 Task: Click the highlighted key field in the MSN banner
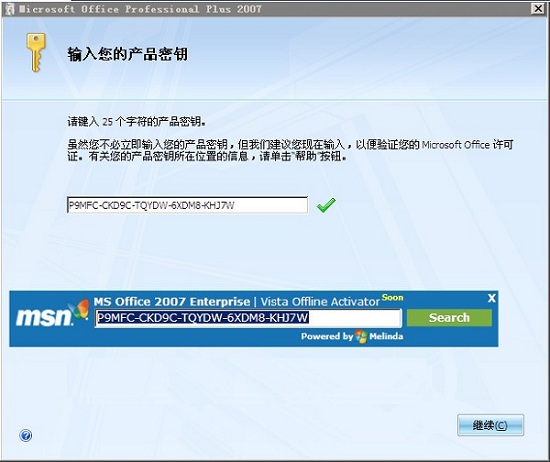(x=248, y=318)
